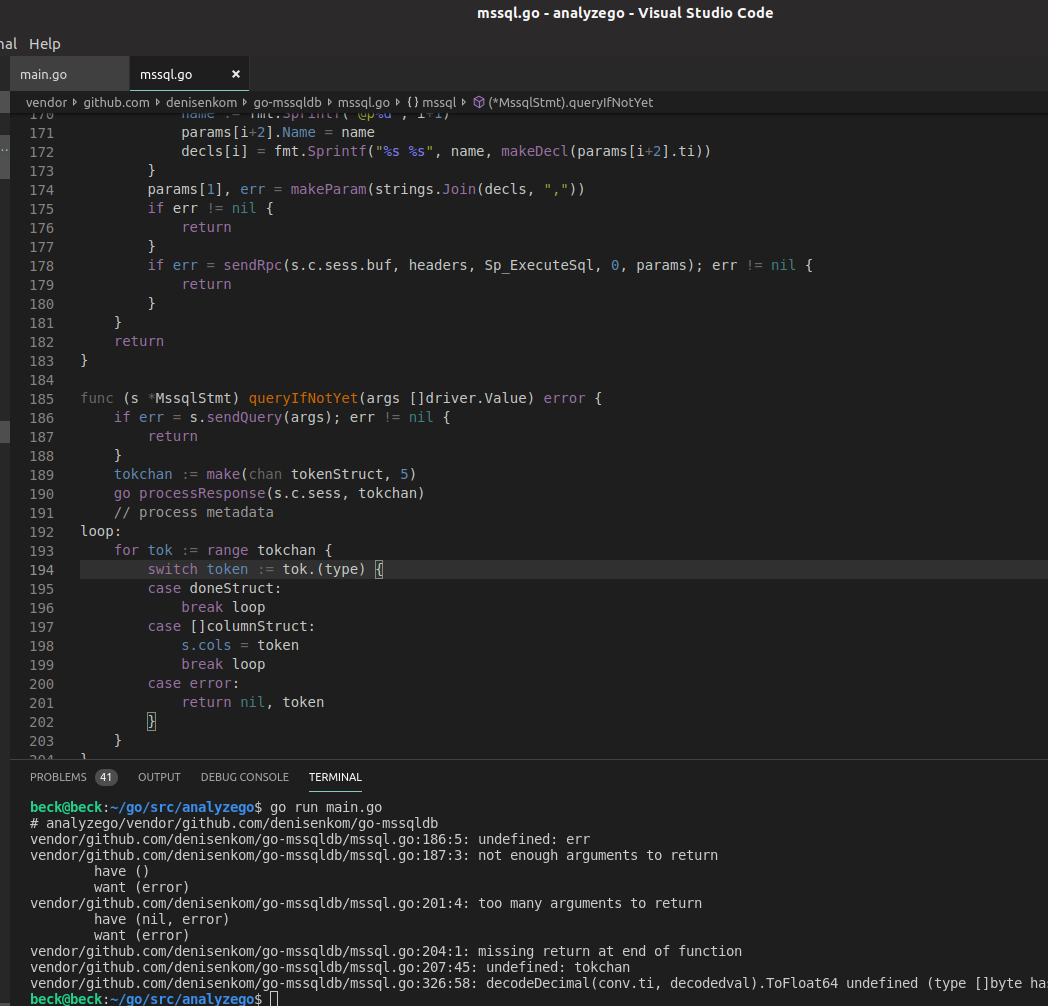Place cursor in the terminal prompt line
The width and height of the screenshot is (1048, 1006).
pos(270,998)
